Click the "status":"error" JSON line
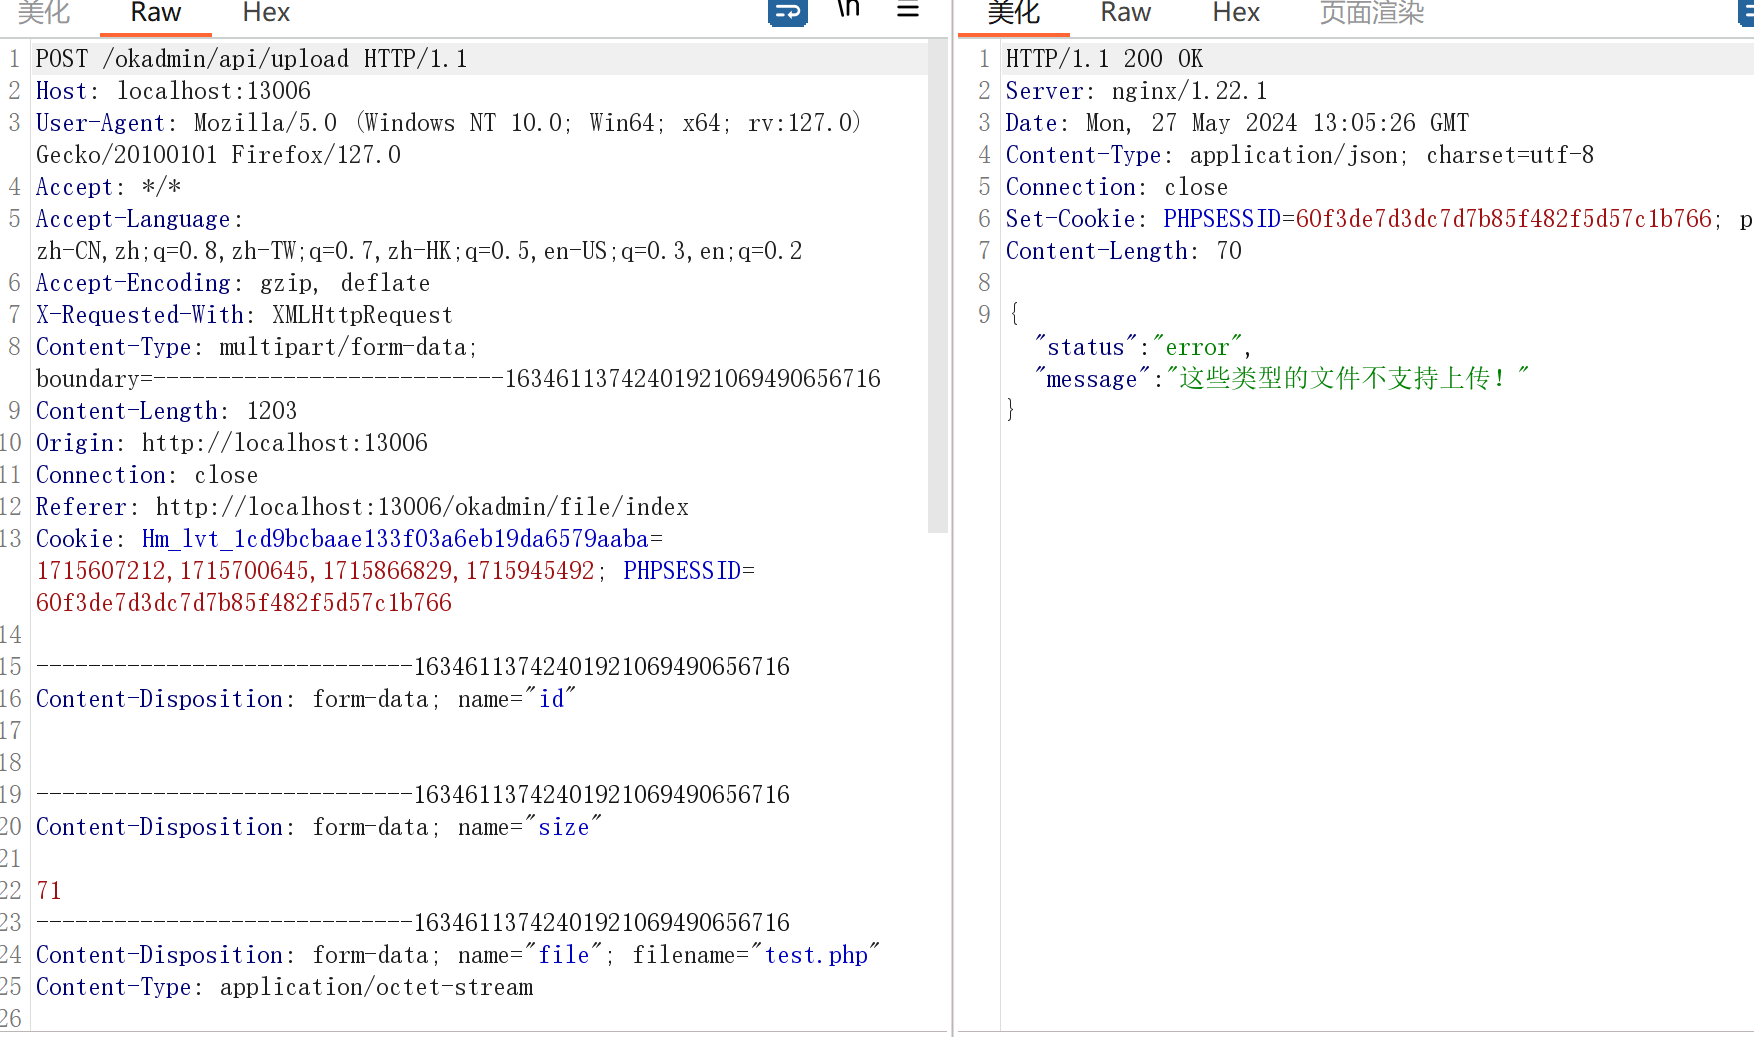Image resolution: width=1754 pixels, height=1037 pixels. pos(1143,347)
